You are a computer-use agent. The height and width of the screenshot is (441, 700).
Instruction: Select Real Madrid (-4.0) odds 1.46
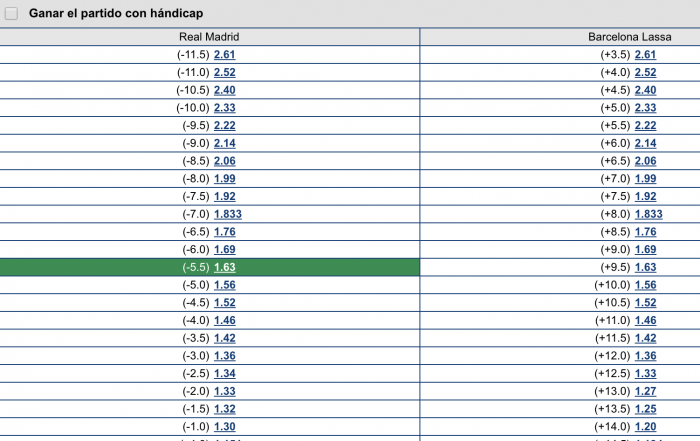point(225,320)
